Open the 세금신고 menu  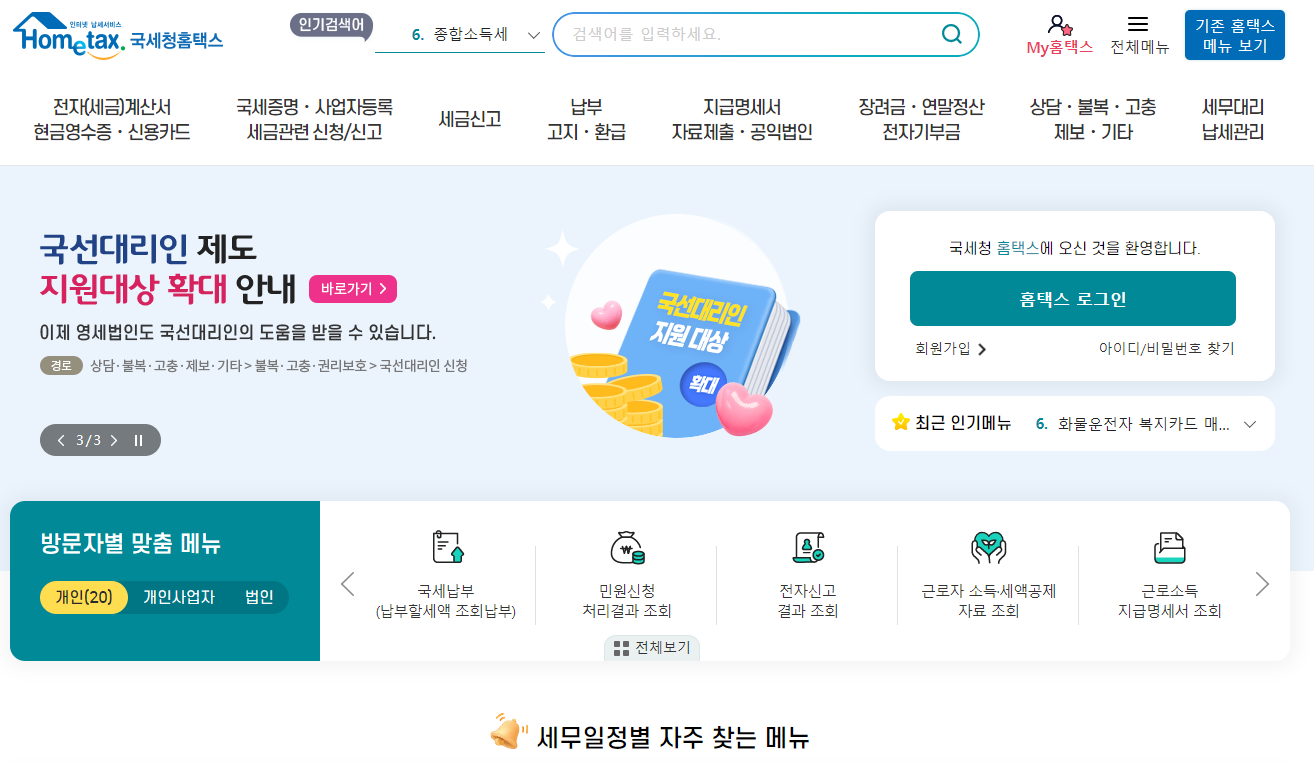470,118
